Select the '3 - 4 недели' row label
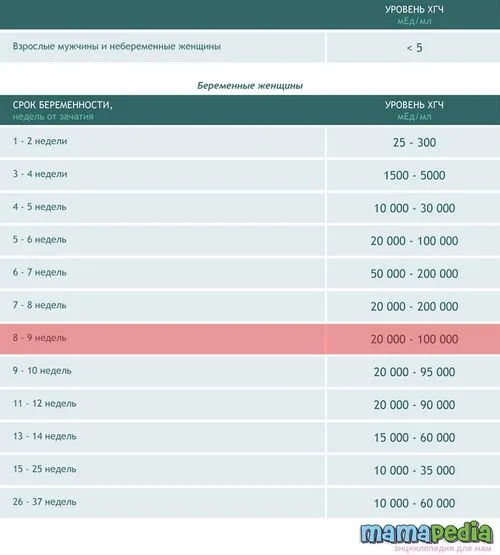This screenshot has height=555, width=500. (40, 174)
